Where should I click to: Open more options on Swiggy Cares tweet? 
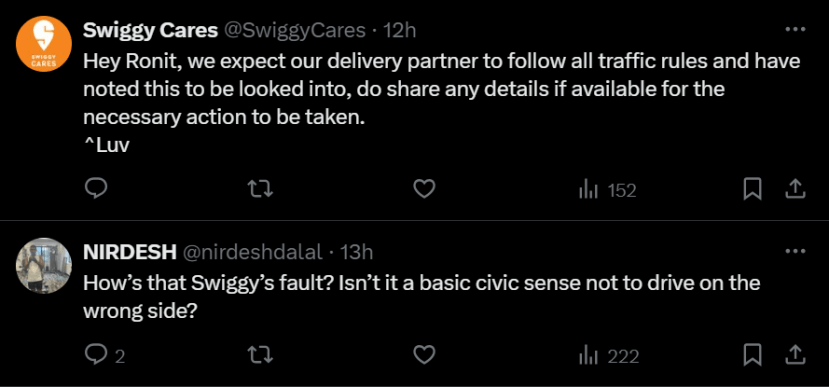795,30
